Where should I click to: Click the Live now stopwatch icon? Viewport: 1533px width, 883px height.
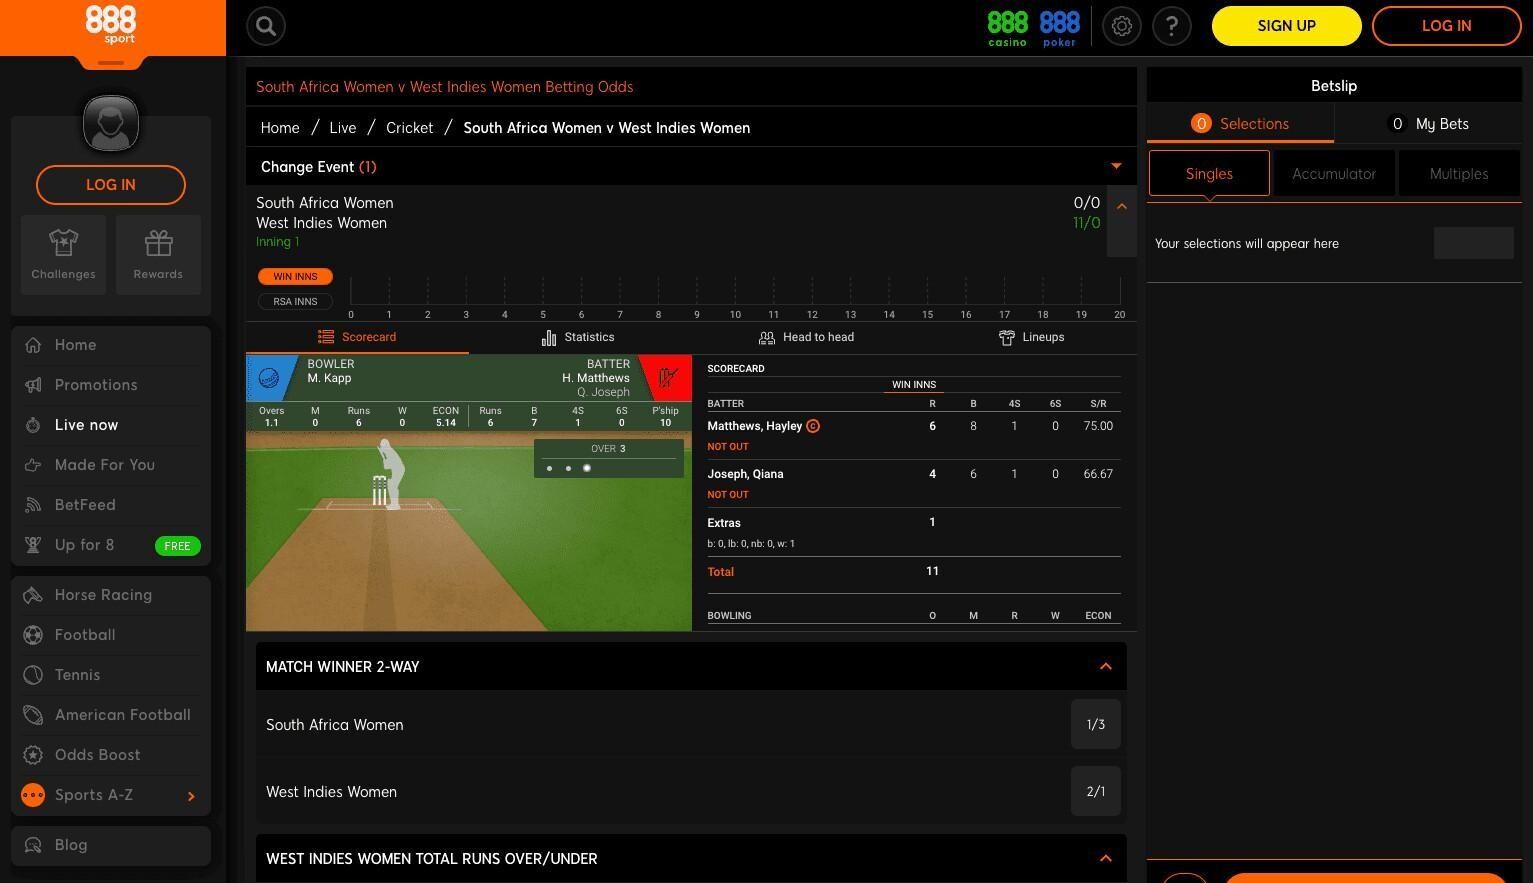tap(33, 425)
